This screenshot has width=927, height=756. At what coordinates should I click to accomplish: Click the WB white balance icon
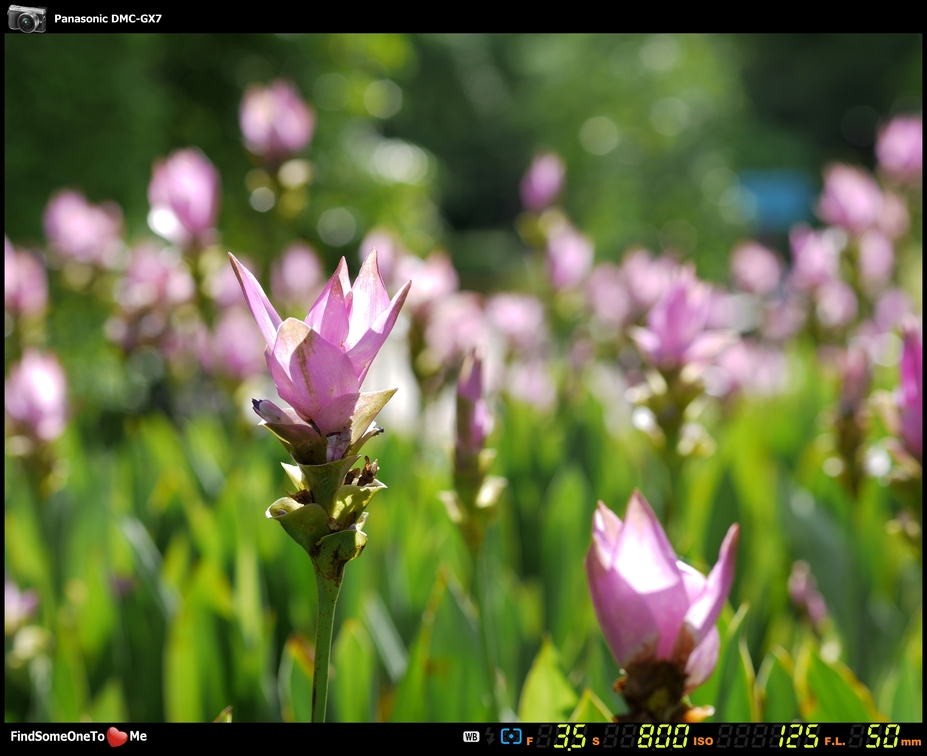pos(471,736)
